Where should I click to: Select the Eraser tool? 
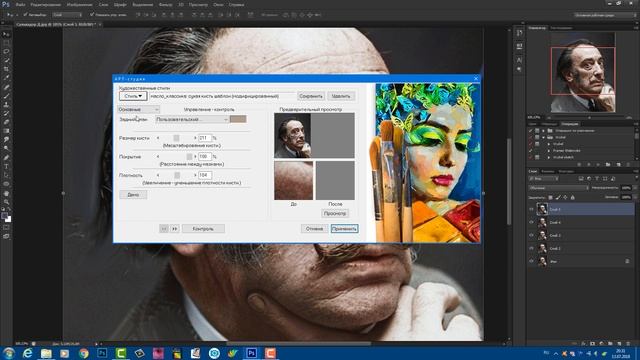pyautogui.click(x=6, y=122)
